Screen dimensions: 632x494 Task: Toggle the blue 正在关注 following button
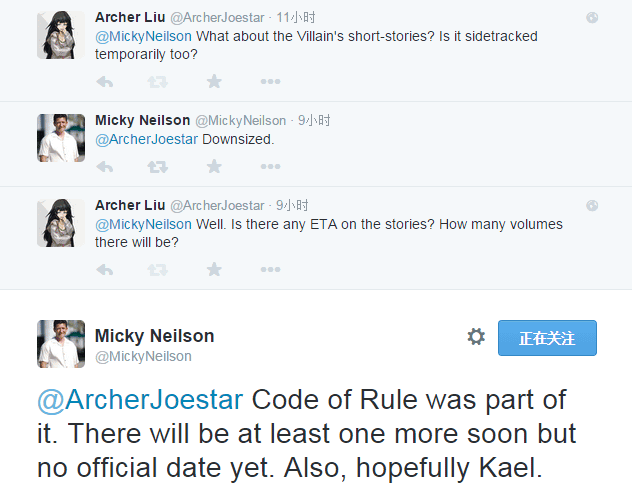(x=547, y=338)
